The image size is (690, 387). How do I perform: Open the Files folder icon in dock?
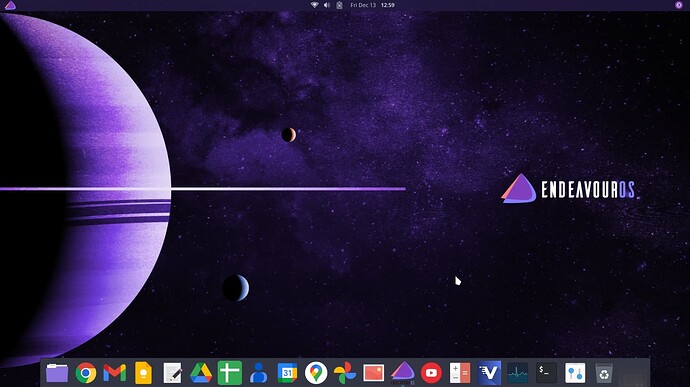point(57,373)
